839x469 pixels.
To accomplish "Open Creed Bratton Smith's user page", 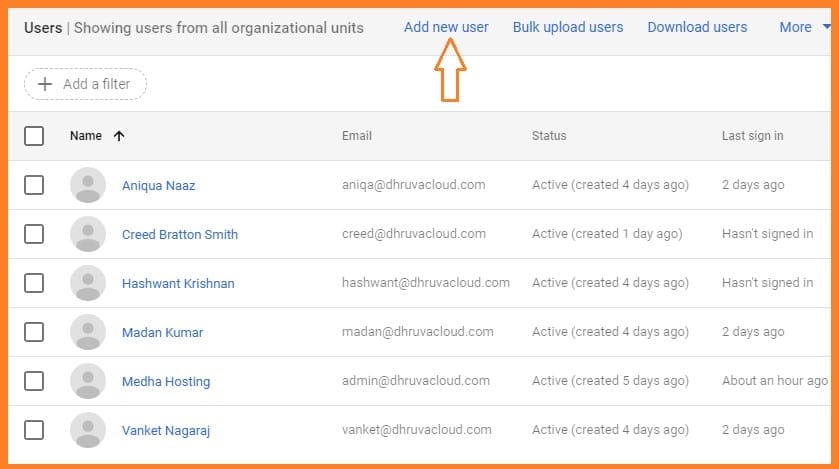I will (x=180, y=234).
